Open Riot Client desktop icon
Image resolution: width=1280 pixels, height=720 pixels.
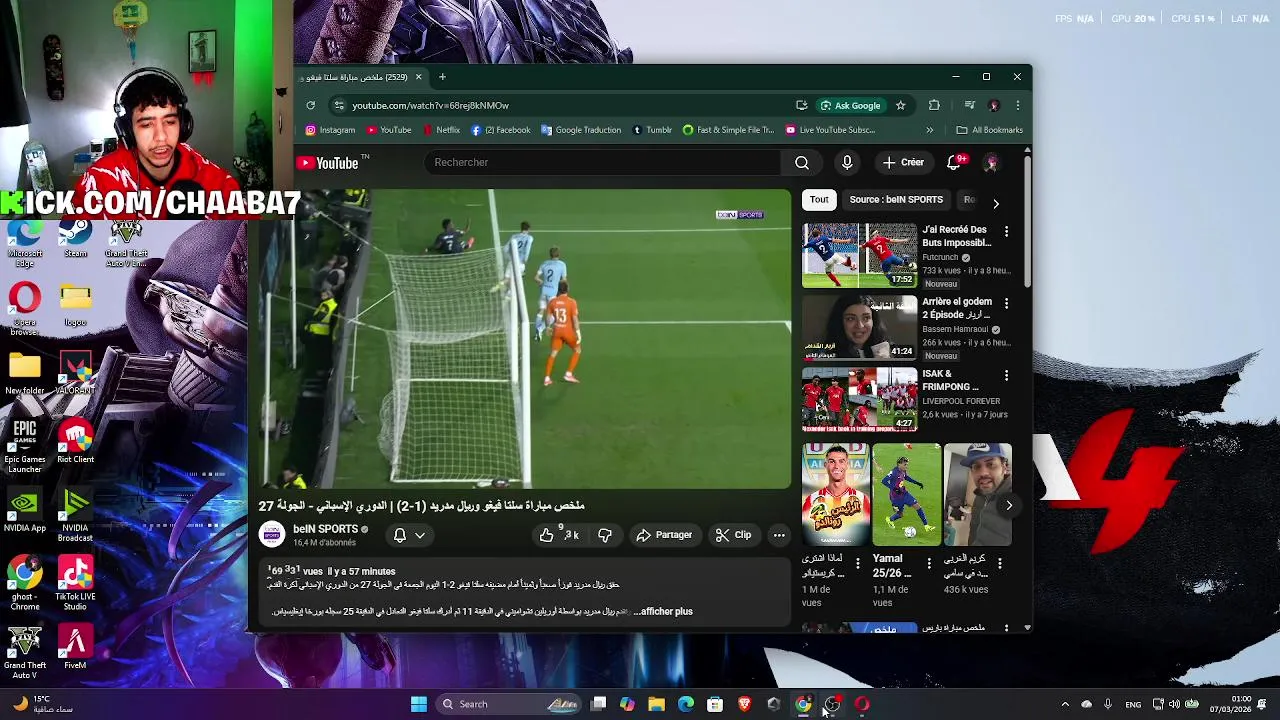click(x=75, y=441)
